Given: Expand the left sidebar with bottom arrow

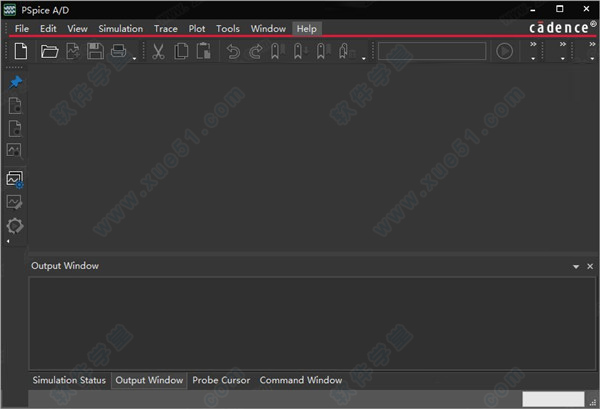Looking at the screenshot, I should (9, 242).
